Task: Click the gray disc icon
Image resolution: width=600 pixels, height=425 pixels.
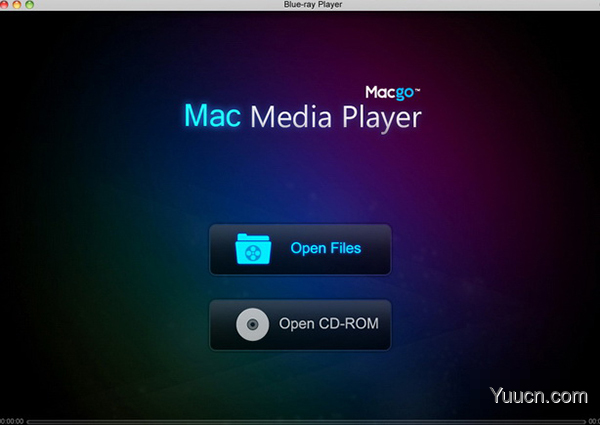Action: pos(252,324)
